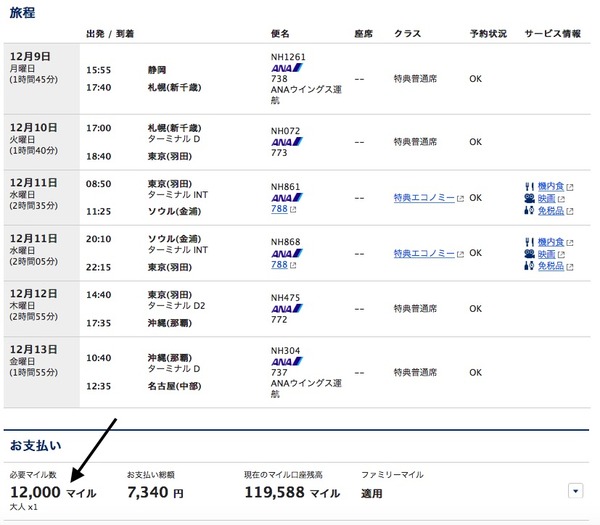The width and height of the screenshot is (600, 525).
Task: Click the 出発 / 到着 column header
Action: pos(110,34)
